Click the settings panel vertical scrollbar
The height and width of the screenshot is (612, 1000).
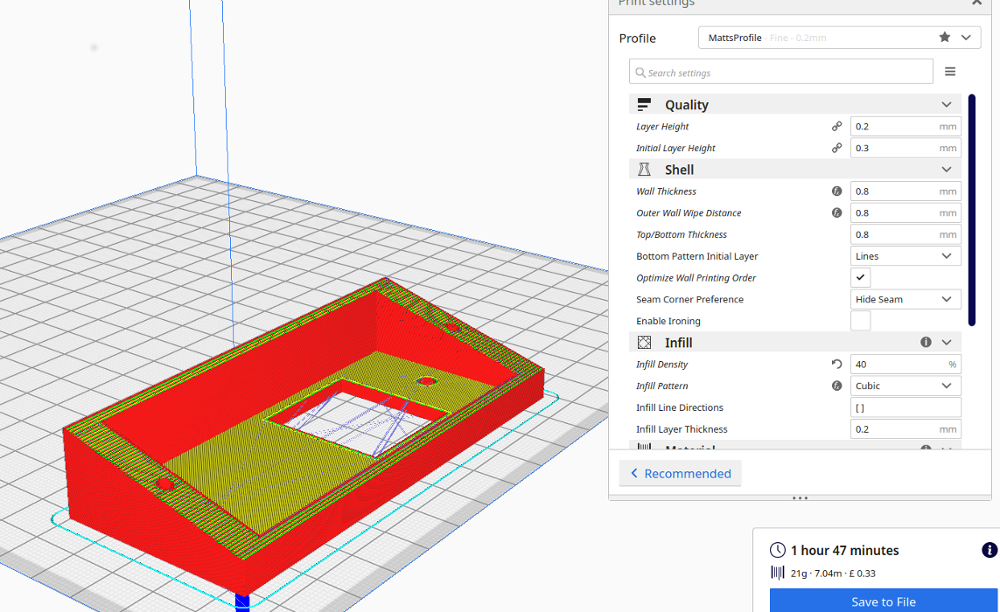971,210
